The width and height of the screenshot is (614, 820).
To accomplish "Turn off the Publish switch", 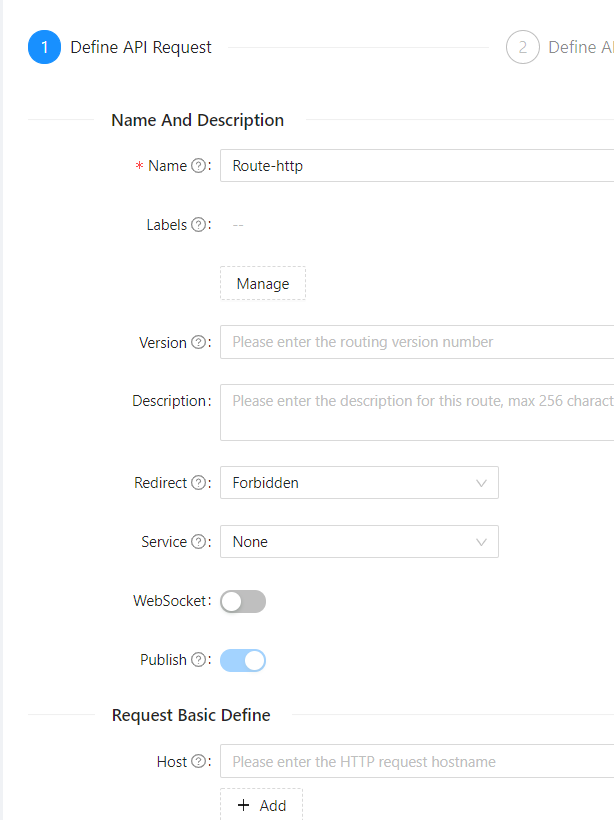I will click(x=243, y=660).
